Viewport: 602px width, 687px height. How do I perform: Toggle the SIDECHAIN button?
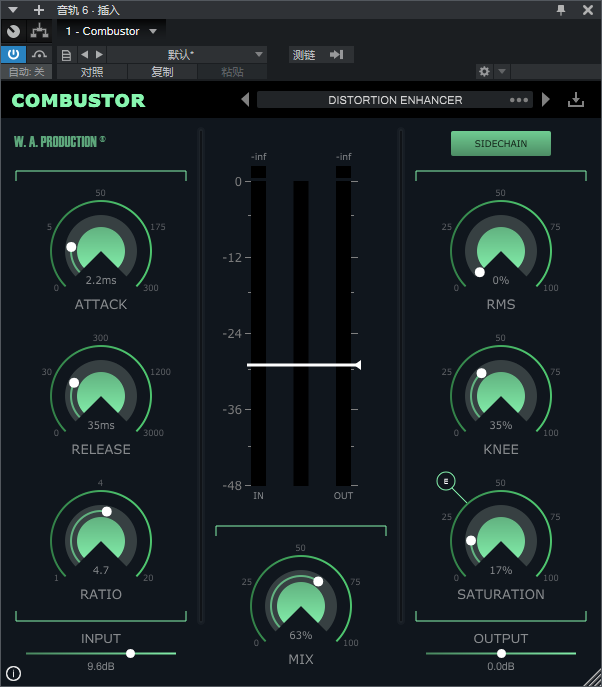[x=501, y=143]
